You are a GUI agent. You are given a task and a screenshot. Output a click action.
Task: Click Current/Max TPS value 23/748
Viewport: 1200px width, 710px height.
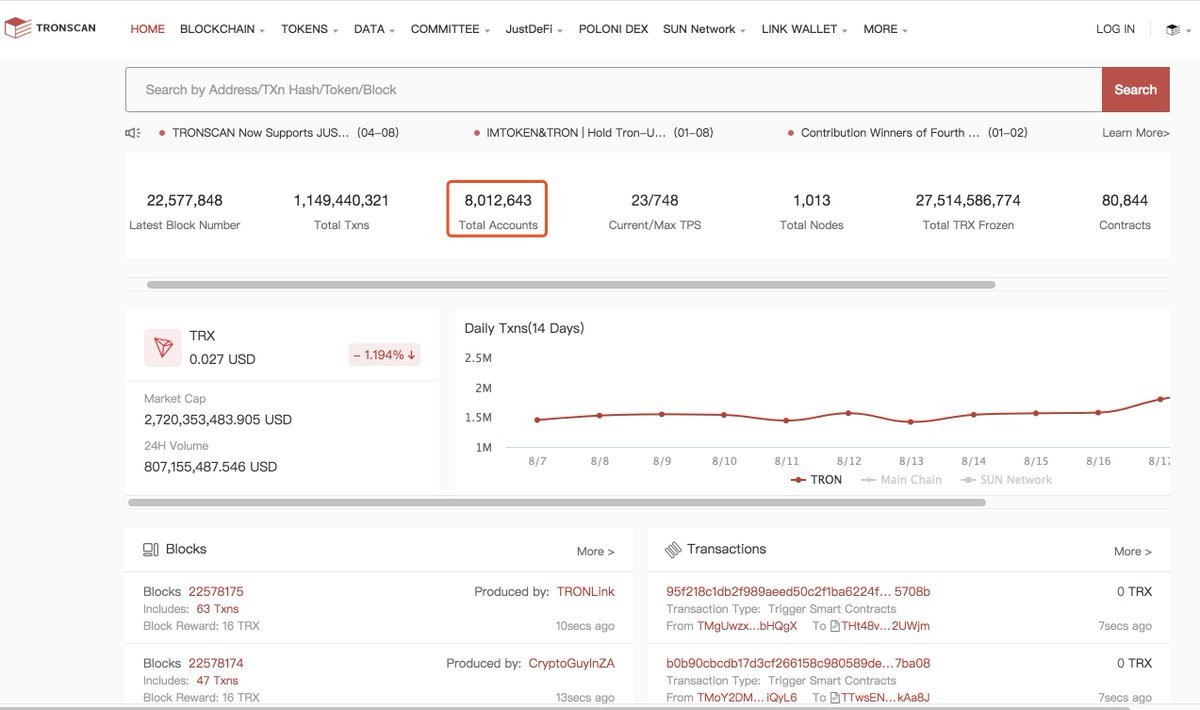tap(655, 200)
